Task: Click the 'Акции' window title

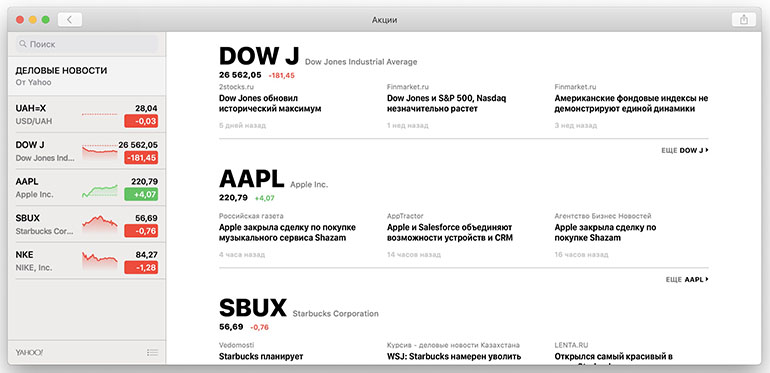Action: [x=385, y=20]
